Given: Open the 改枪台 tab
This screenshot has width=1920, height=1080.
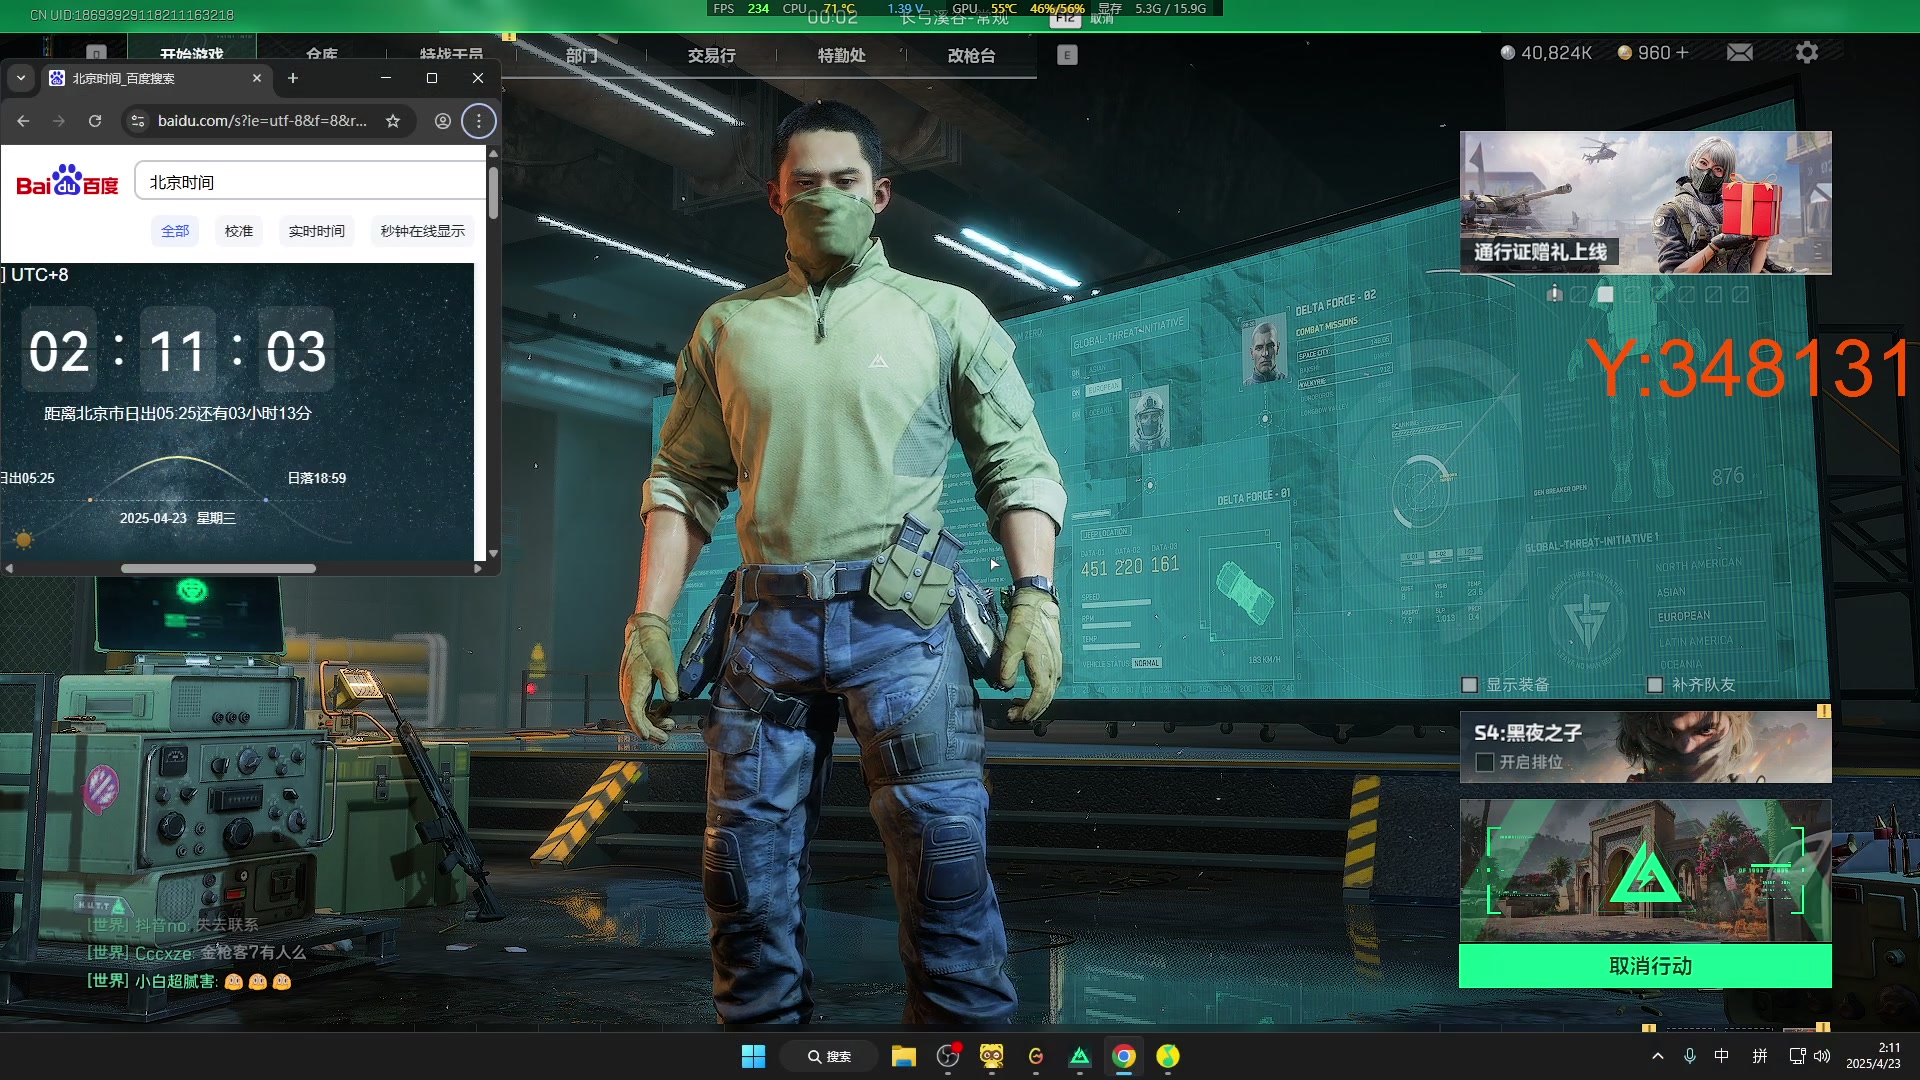Looking at the screenshot, I should [x=971, y=56].
